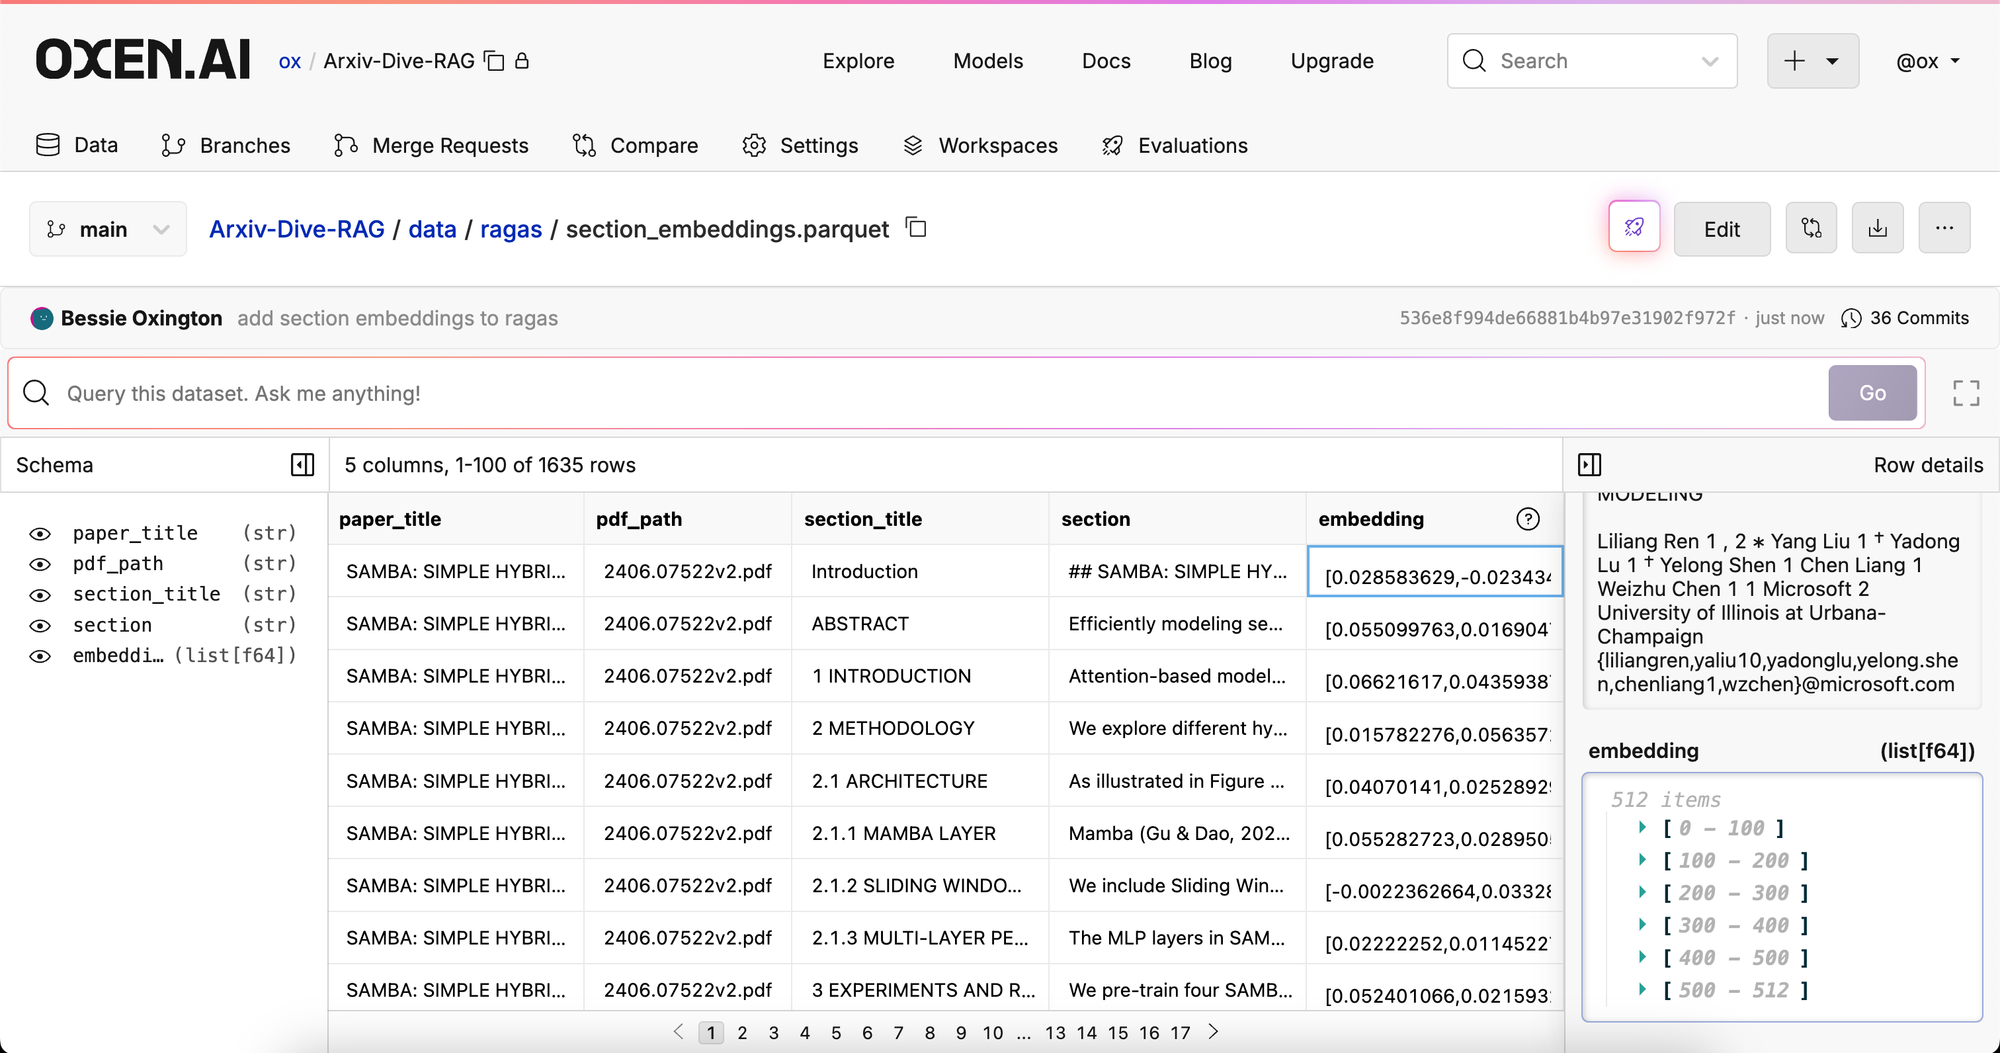The height and width of the screenshot is (1053, 2000).
Task: Expand embedding items 100 – 200
Action: [1642, 859]
